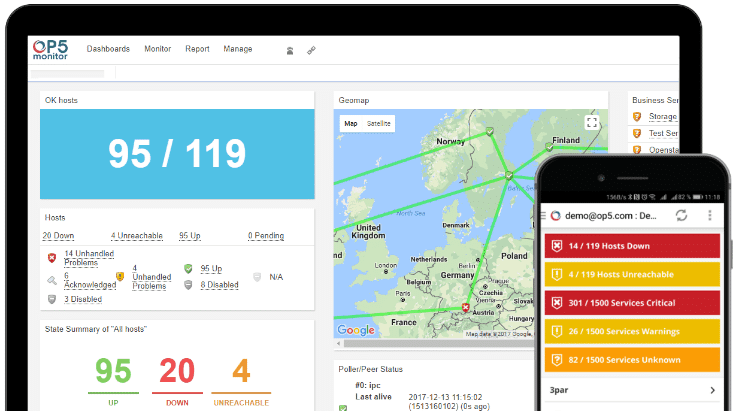Image resolution: width=737 pixels, height=411 pixels.
Task: Click the orange shield icon beside 4 Unhandled Problems
Action: [x=120, y=277]
